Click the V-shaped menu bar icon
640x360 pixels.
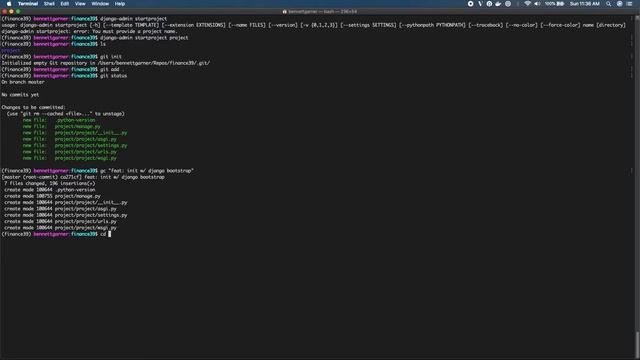pos(480,4)
